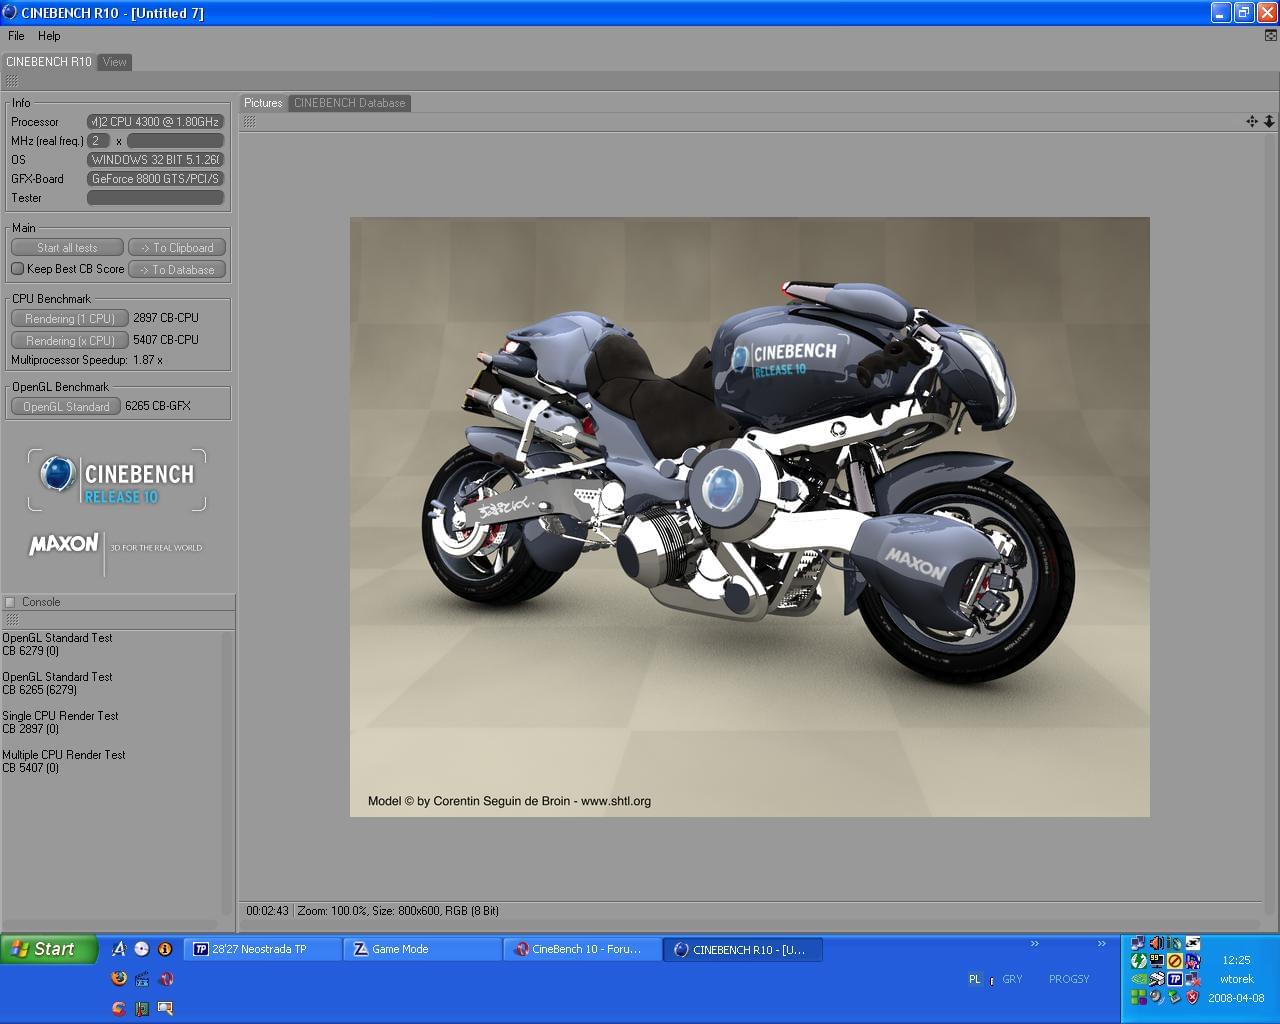Expand the PROGSY toolbar chevron
The height and width of the screenshot is (1024, 1280).
pyautogui.click(x=1101, y=943)
